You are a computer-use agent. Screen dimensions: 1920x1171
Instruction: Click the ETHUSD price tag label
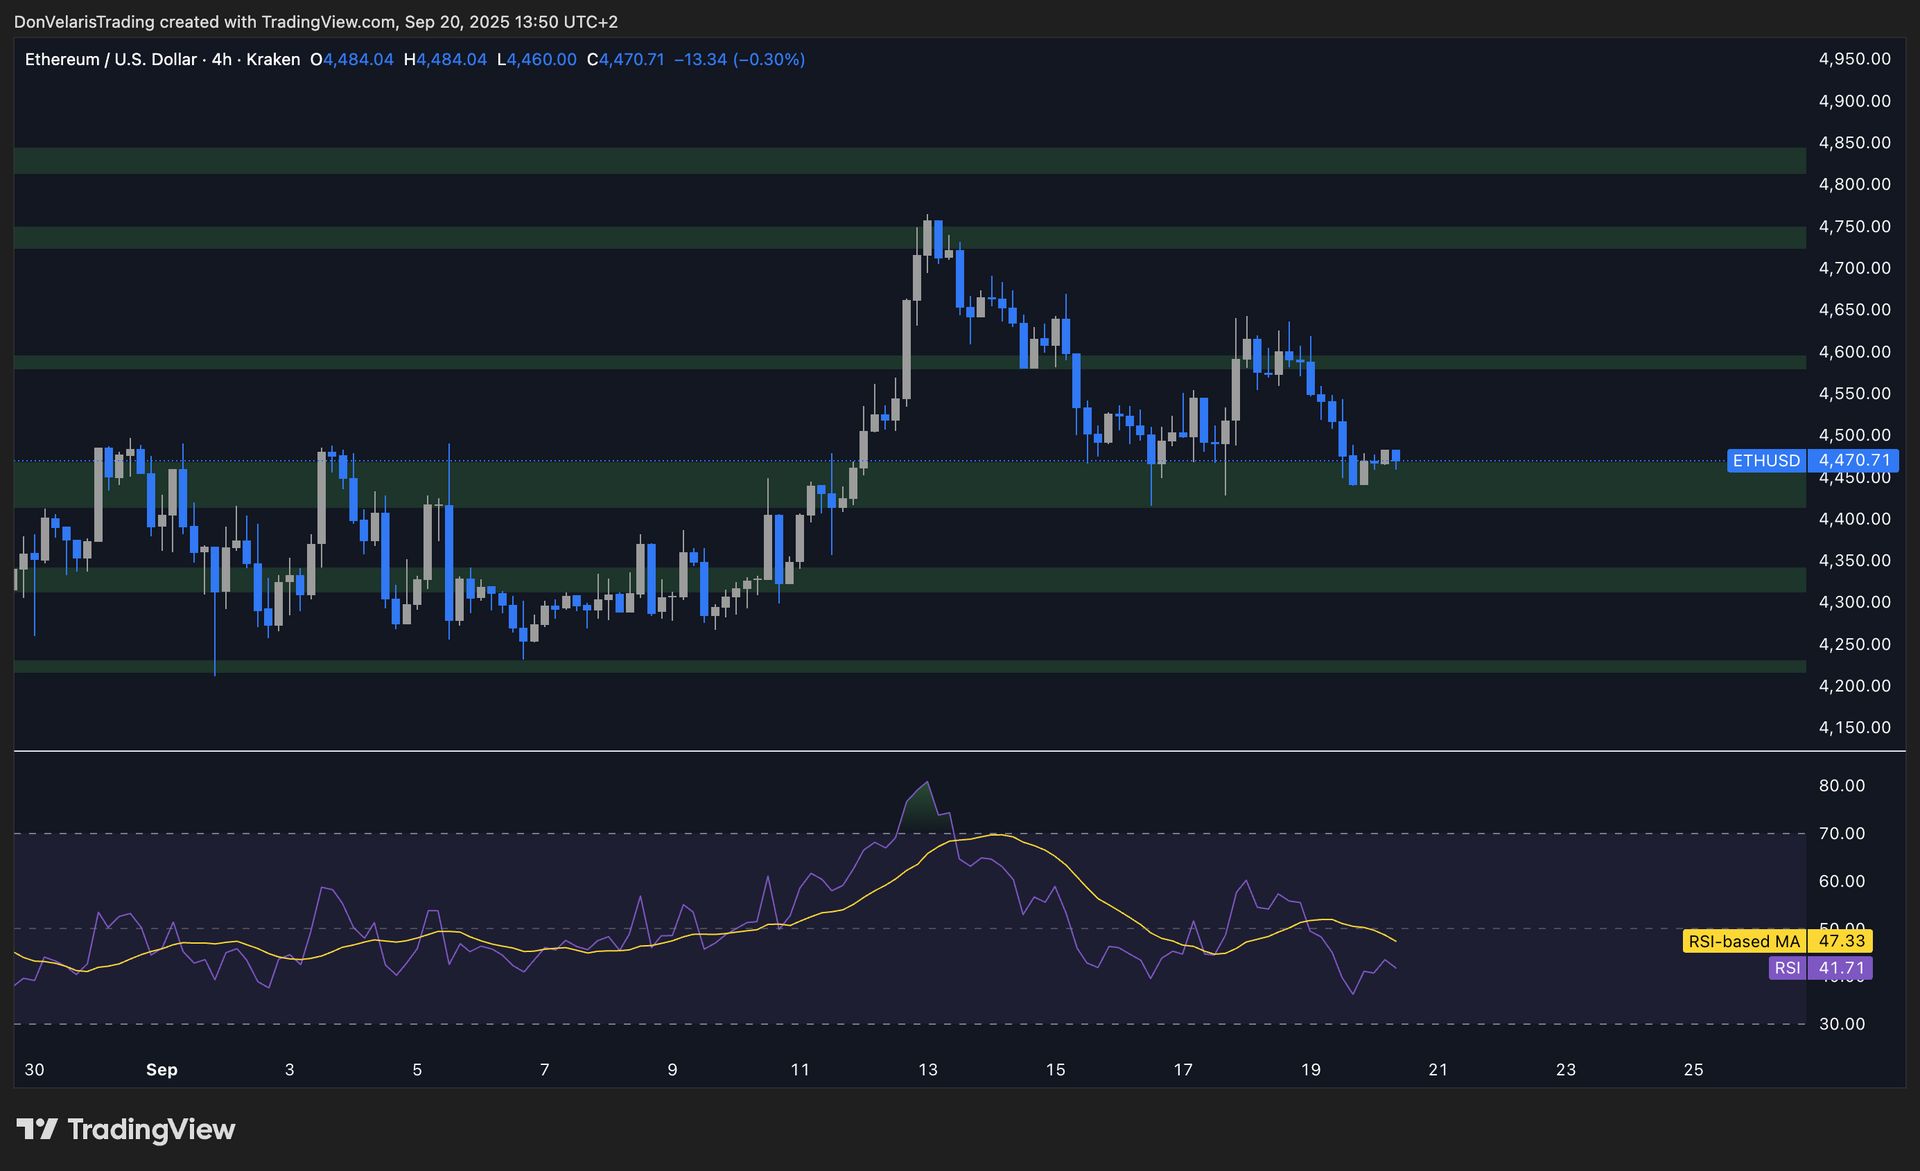pos(1766,461)
